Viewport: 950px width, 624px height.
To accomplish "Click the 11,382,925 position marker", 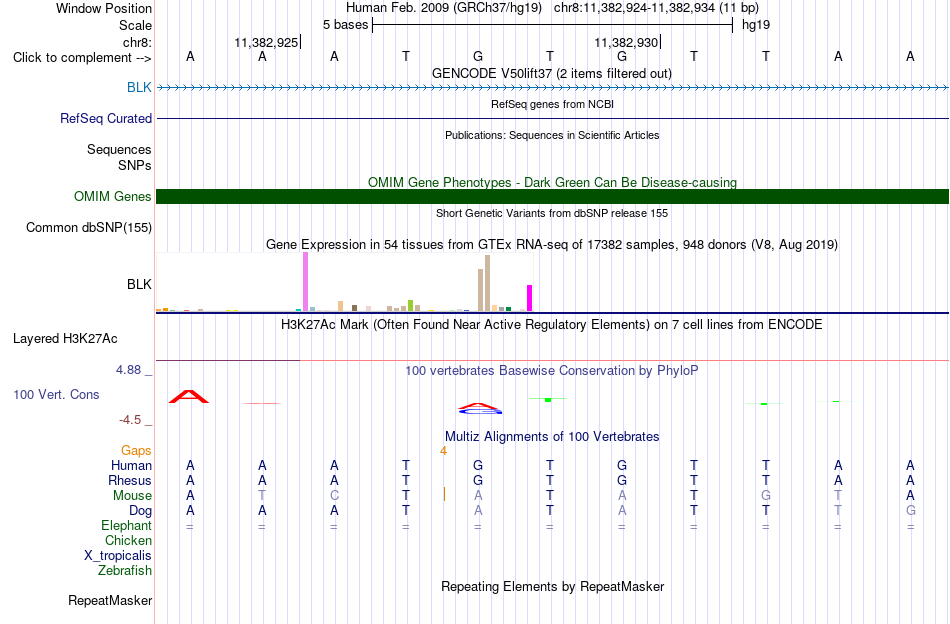I will pyautogui.click(x=266, y=42).
